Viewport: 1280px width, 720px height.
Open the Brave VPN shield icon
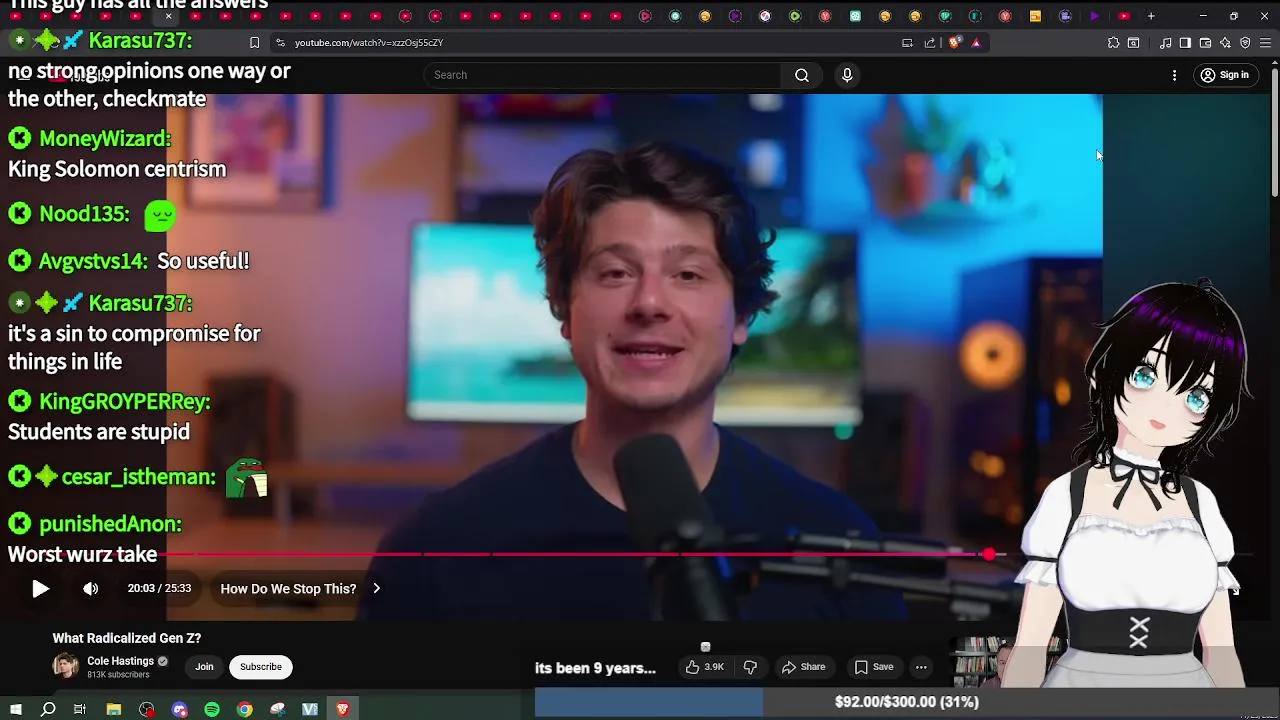[x=1245, y=43]
